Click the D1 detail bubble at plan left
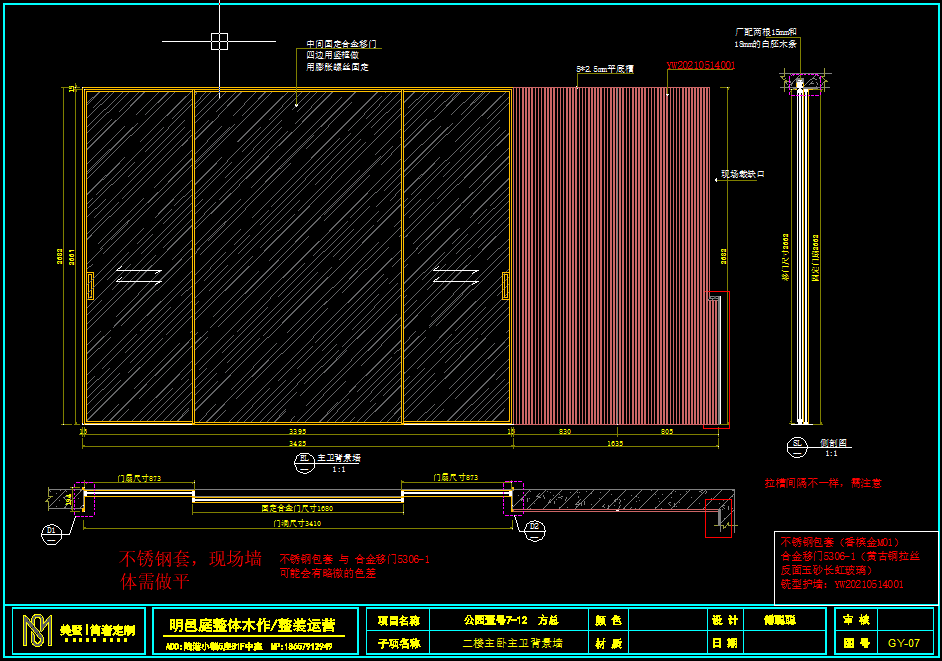 click(x=50, y=530)
